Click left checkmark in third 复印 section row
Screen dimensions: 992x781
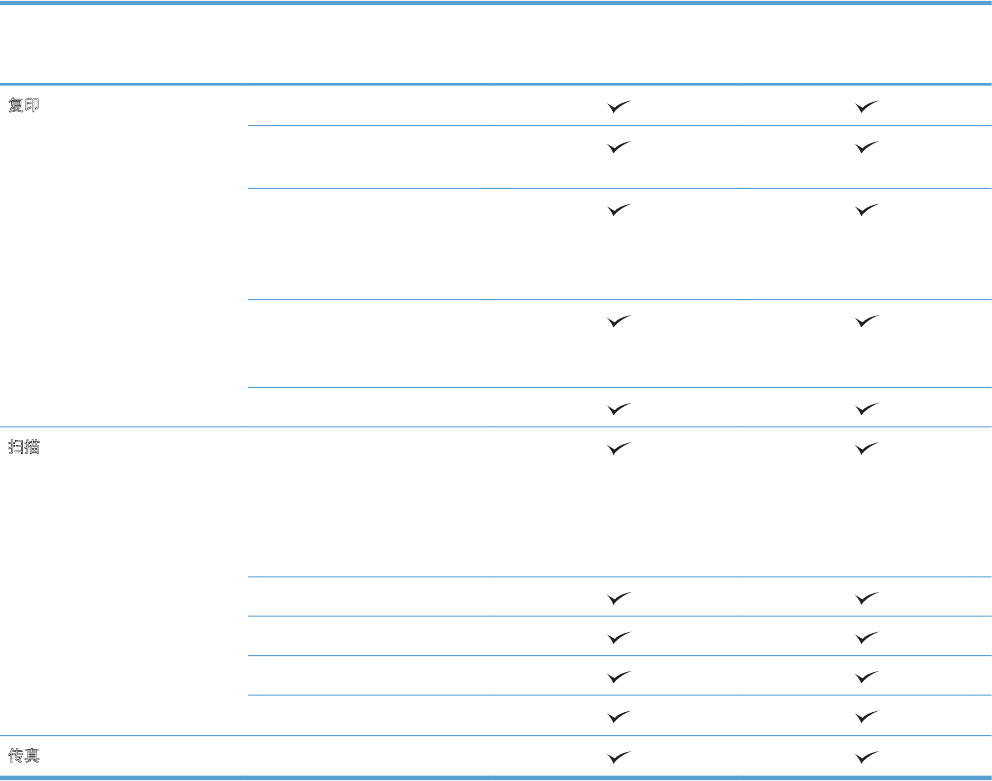pos(619,209)
